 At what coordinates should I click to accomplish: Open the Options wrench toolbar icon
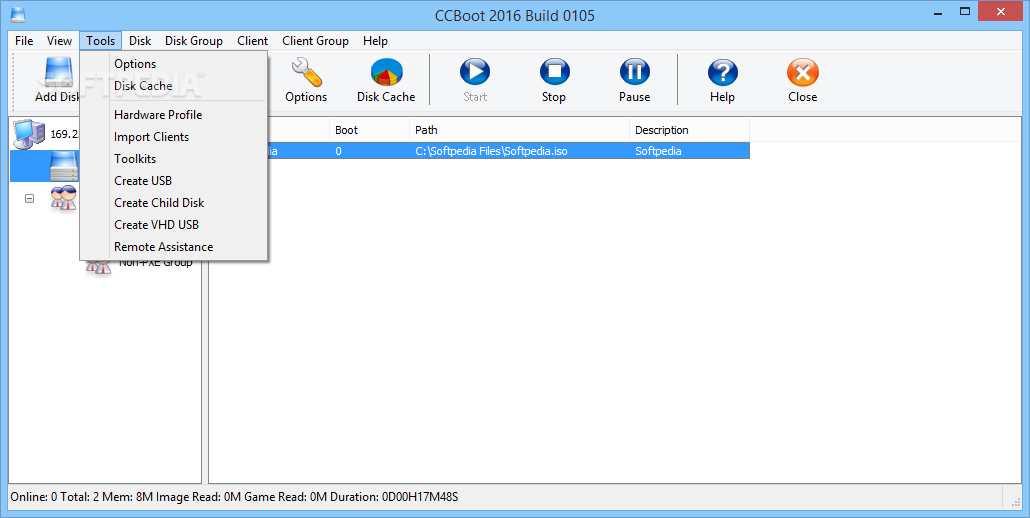[x=306, y=72]
